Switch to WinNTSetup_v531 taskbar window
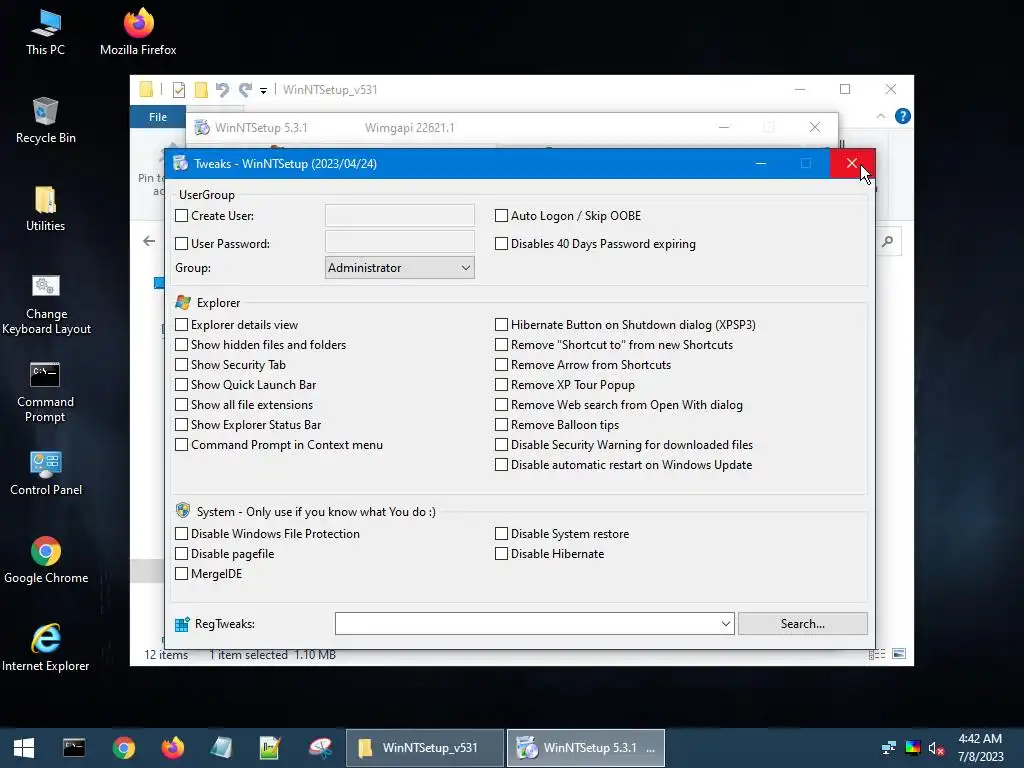 pyautogui.click(x=425, y=748)
